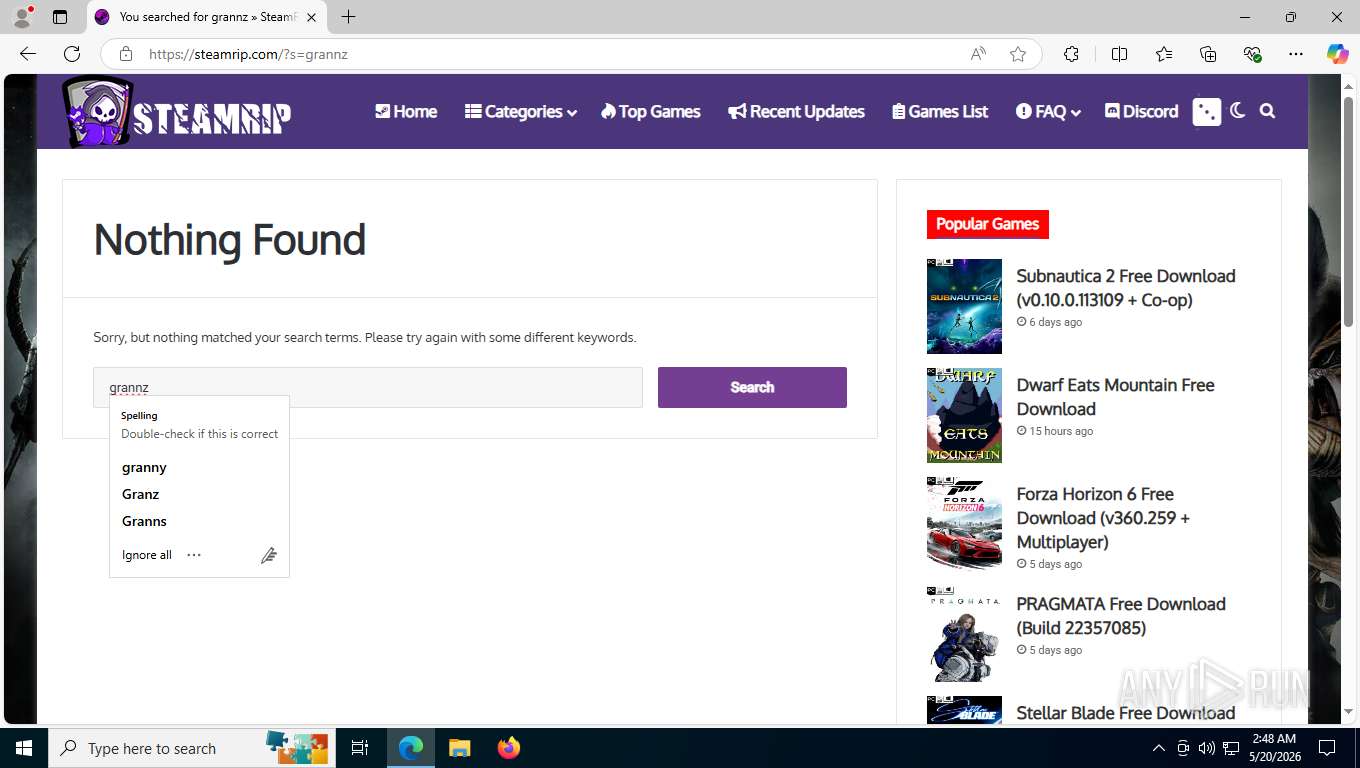Add this page to favorites star
Viewport: 1360px width, 768px height.
click(x=1018, y=54)
